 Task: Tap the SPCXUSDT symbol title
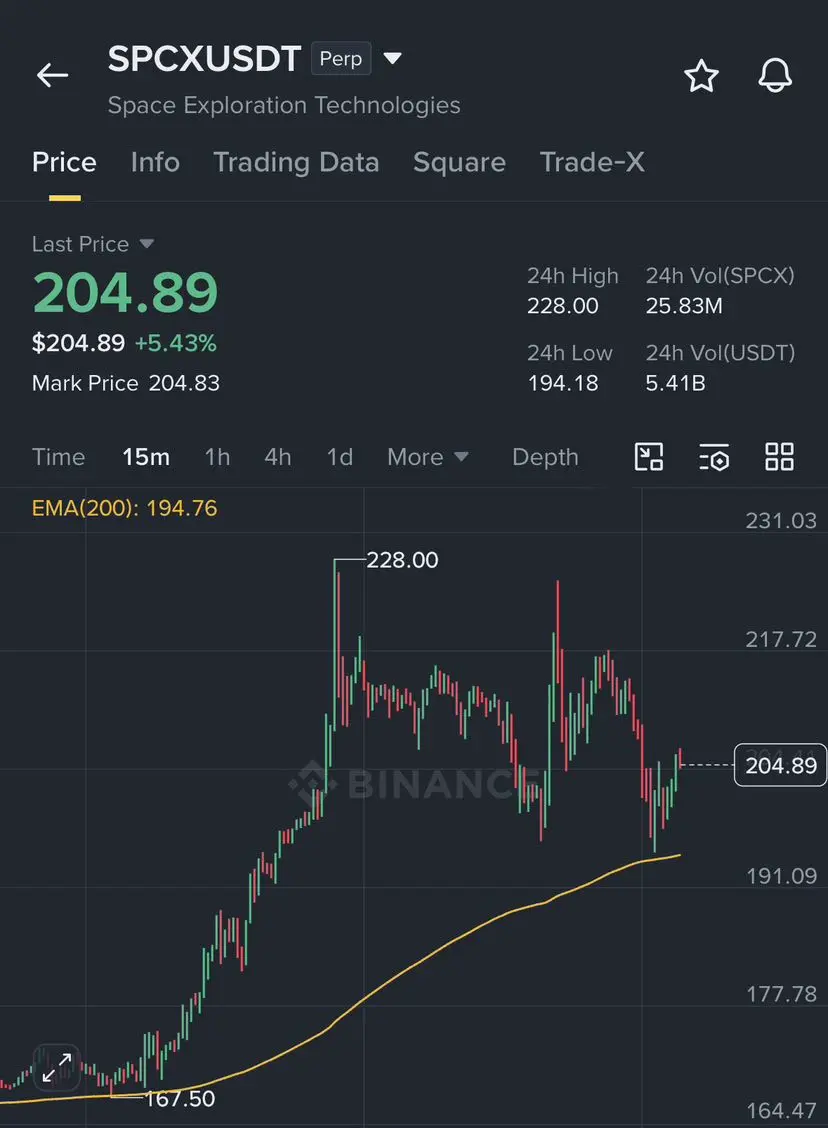(x=204, y=58)
